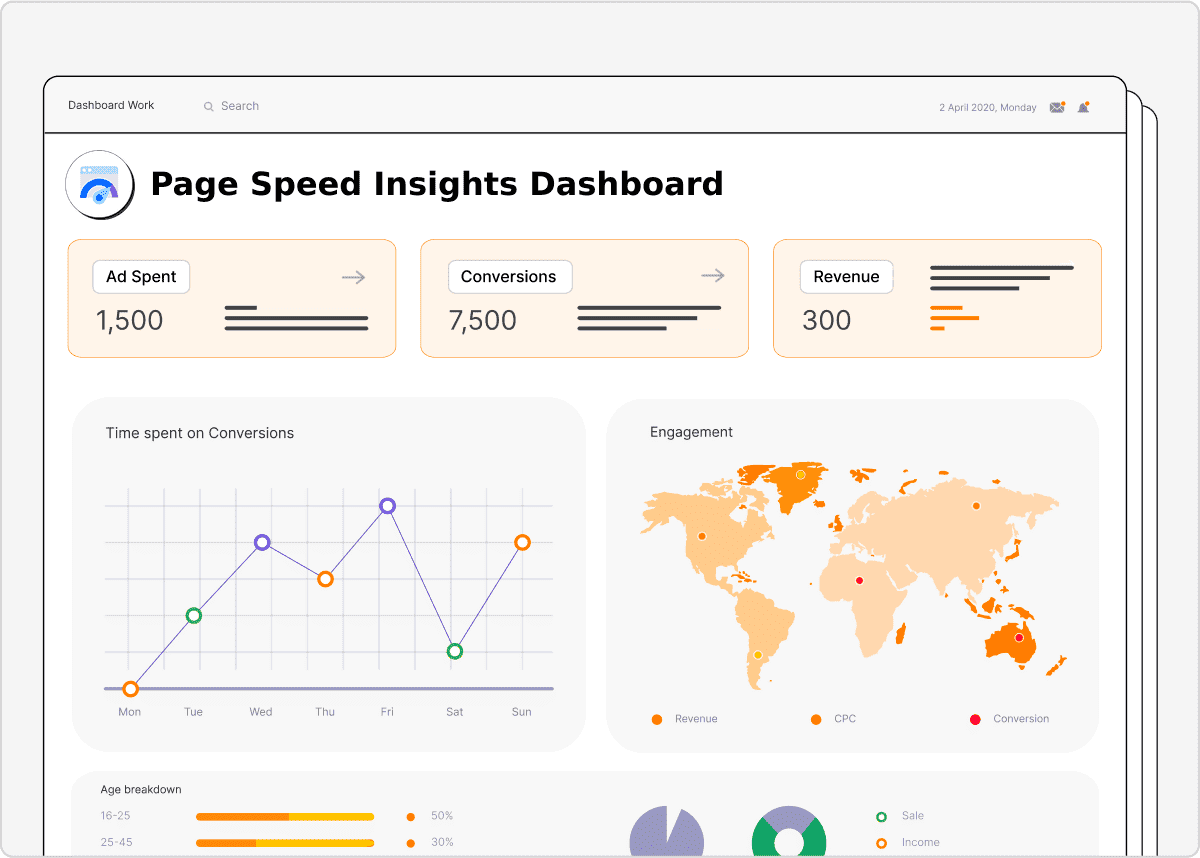Click the 'Age breakdown' heading
The width and height of the screenshot is (1200, 858).
click(141, 790)
